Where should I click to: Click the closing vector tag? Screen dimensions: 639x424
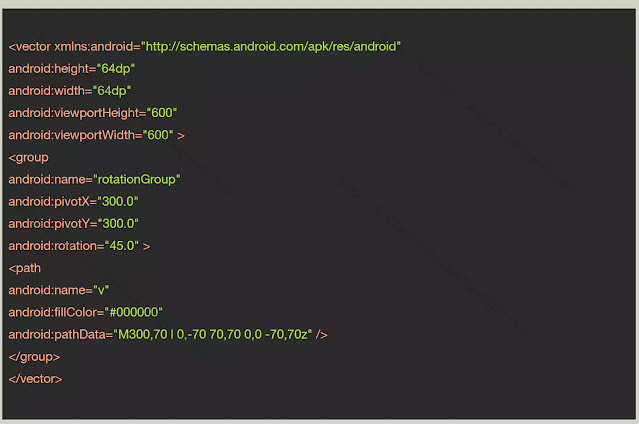tap(35, 378)
